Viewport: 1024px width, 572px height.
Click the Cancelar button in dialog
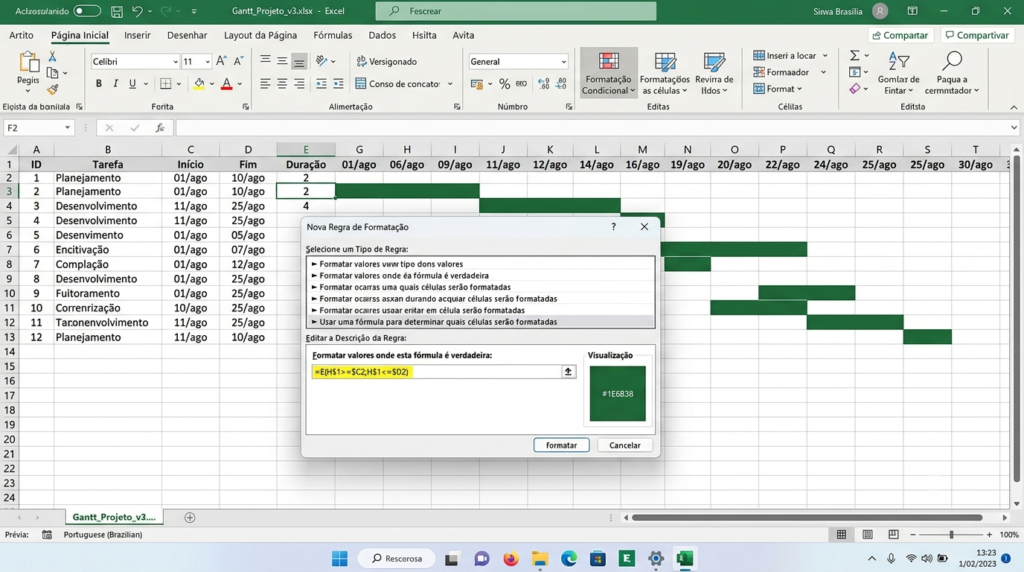point(625,445)
